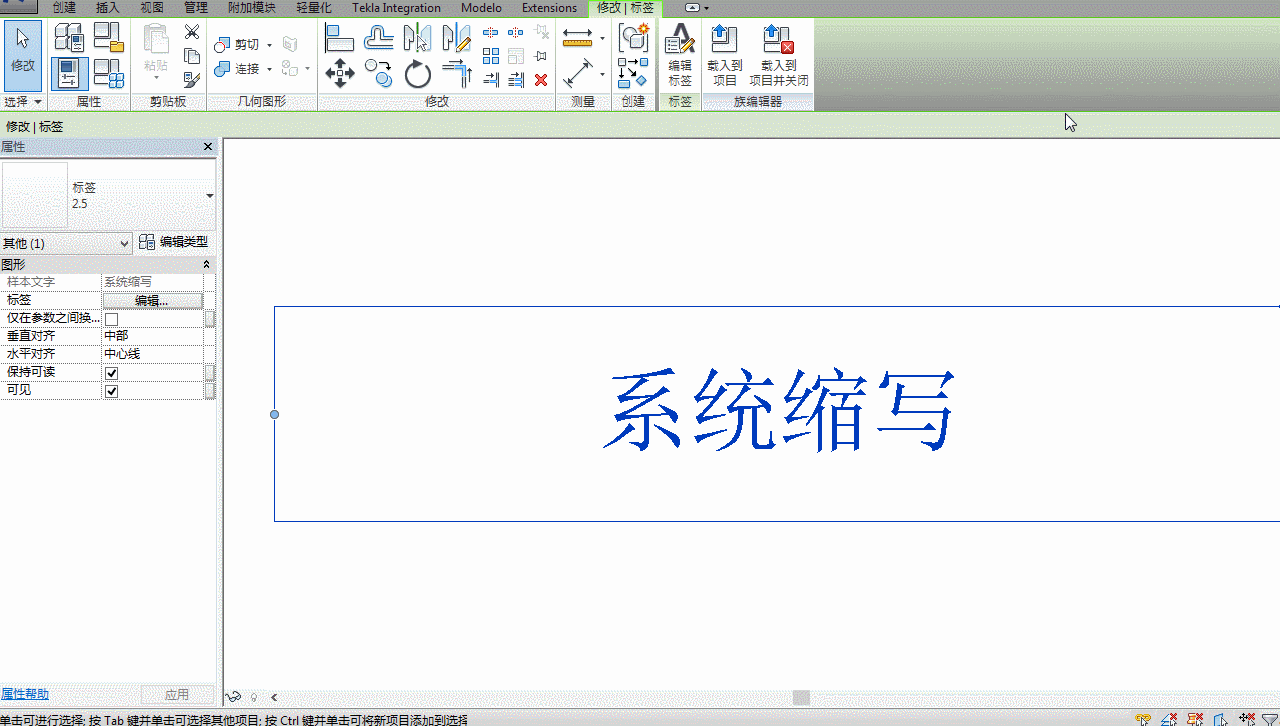The height and width of the screenshot is (726, 1280).
Task: Click the 编辑... button in 标签 row
Action: point(153,300)
